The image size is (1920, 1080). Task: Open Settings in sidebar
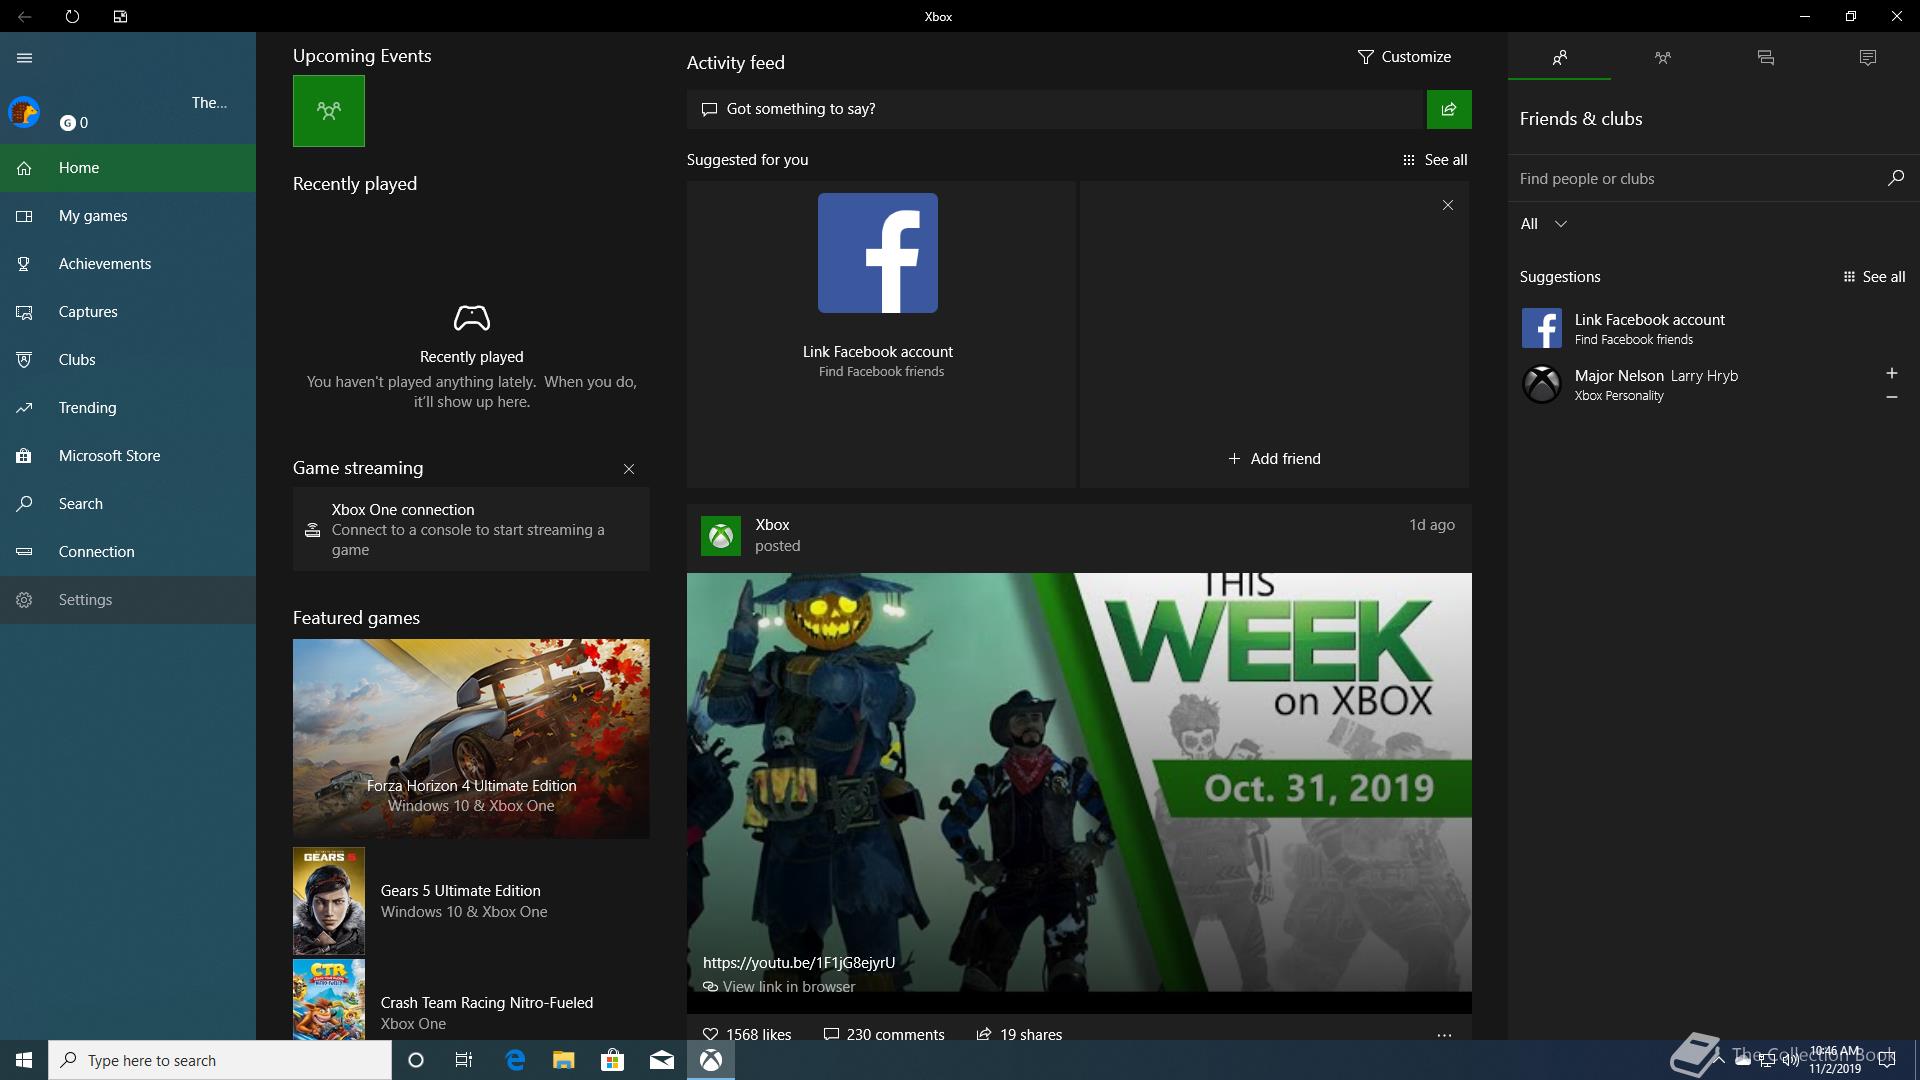[x=128, y=600]
